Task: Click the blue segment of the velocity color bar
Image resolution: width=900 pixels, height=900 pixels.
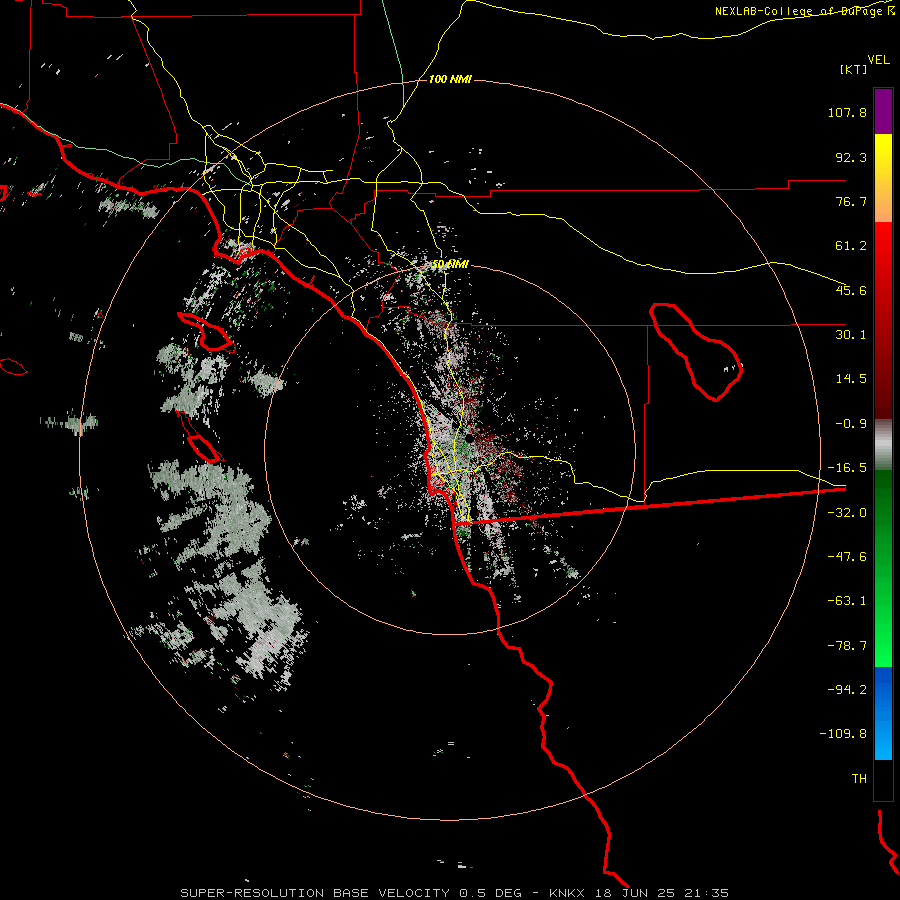Action: (x=883, y=713)
